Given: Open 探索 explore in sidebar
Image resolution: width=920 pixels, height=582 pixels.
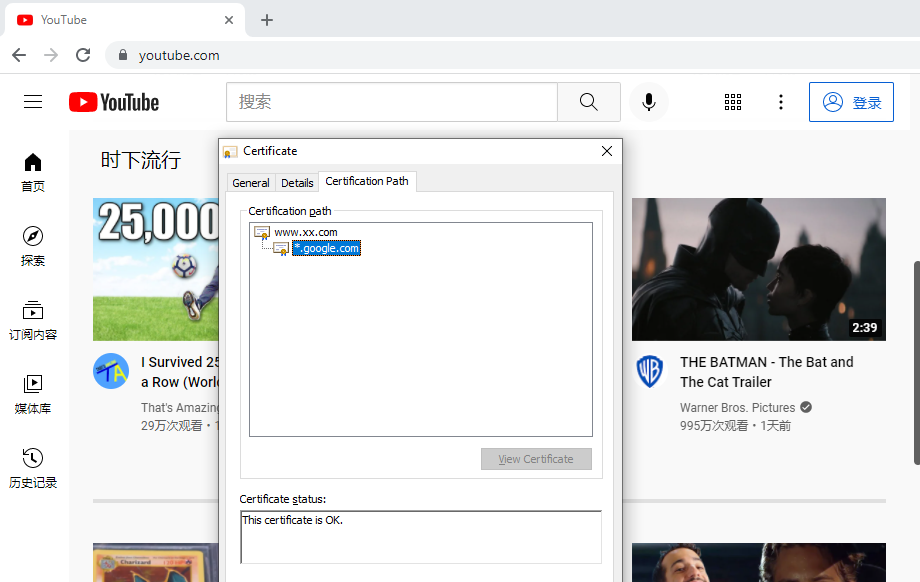Looking at the screenshot, I should (33, 246).
